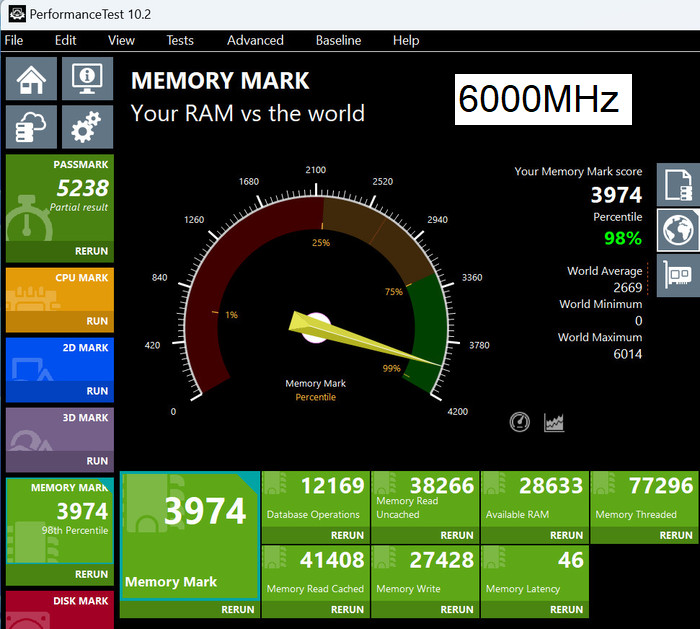The image size is (700, 629).
Task: Open the results document icon on right
Action: 678,185
